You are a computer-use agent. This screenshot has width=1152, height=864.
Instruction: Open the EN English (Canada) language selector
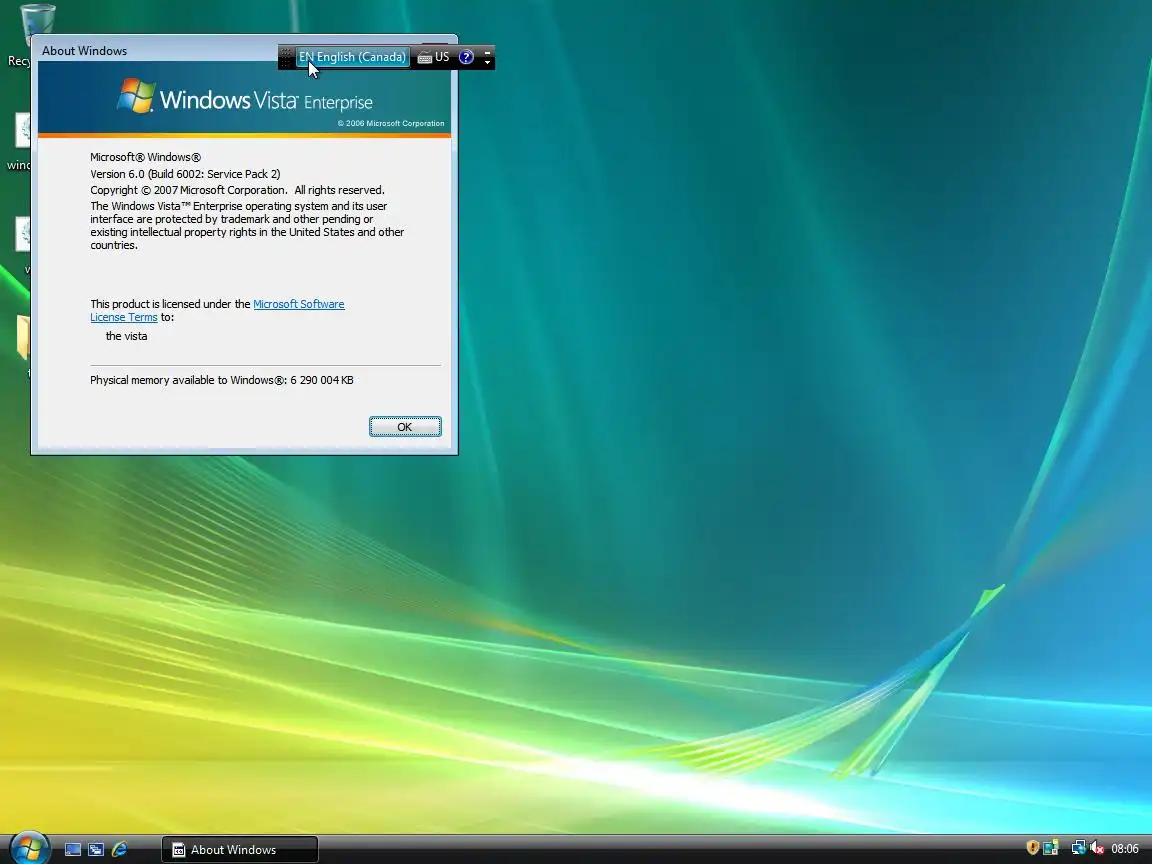[352, 57]
